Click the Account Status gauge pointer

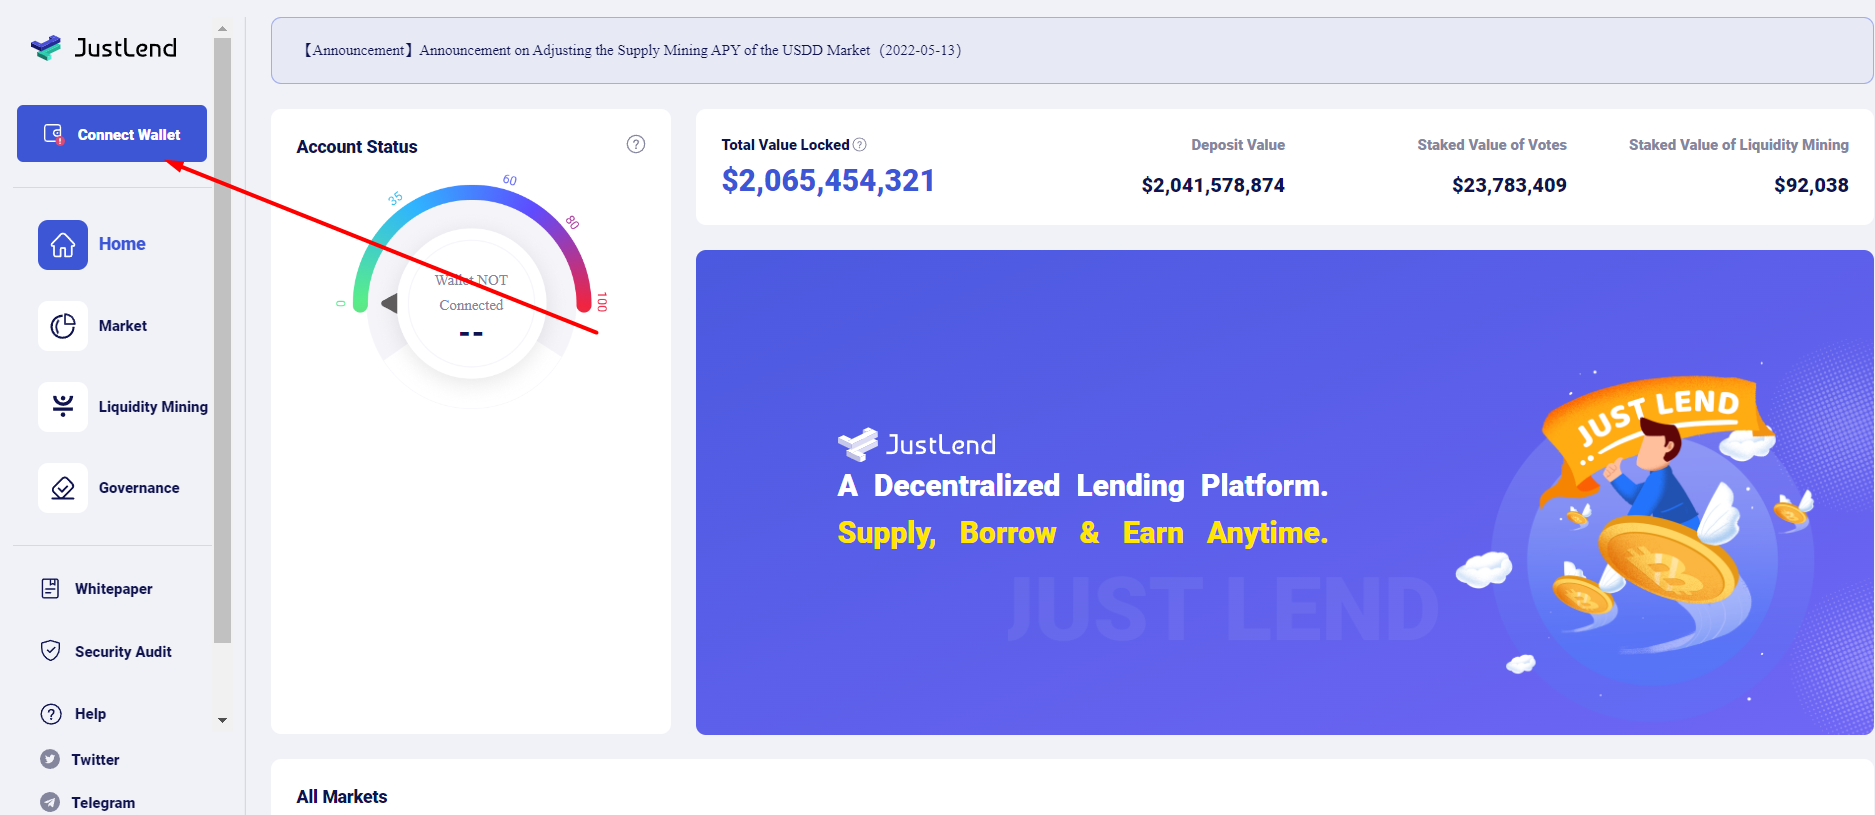click(x=390, y=303)
